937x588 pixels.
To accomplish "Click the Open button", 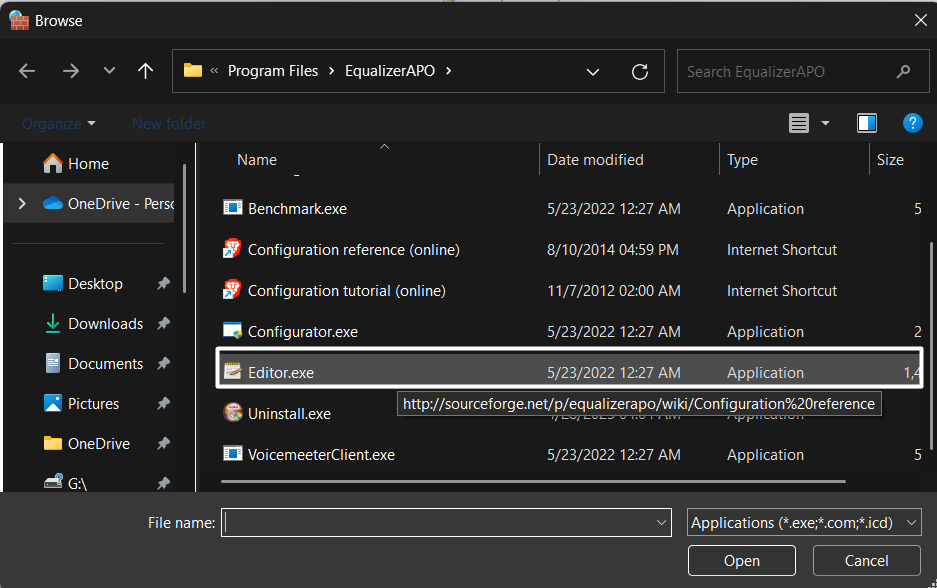I will [741, 561].
